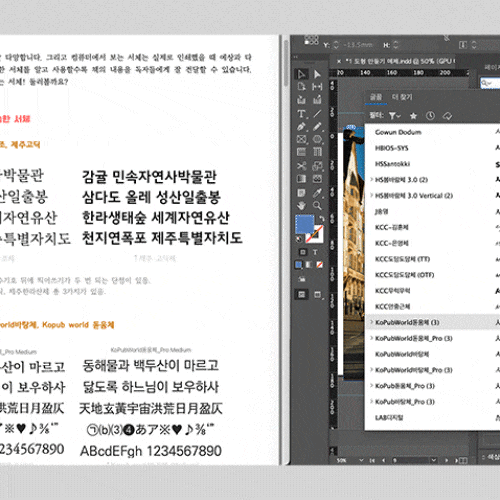Select the Gradient Swatch tool

(x=301, y=179)
